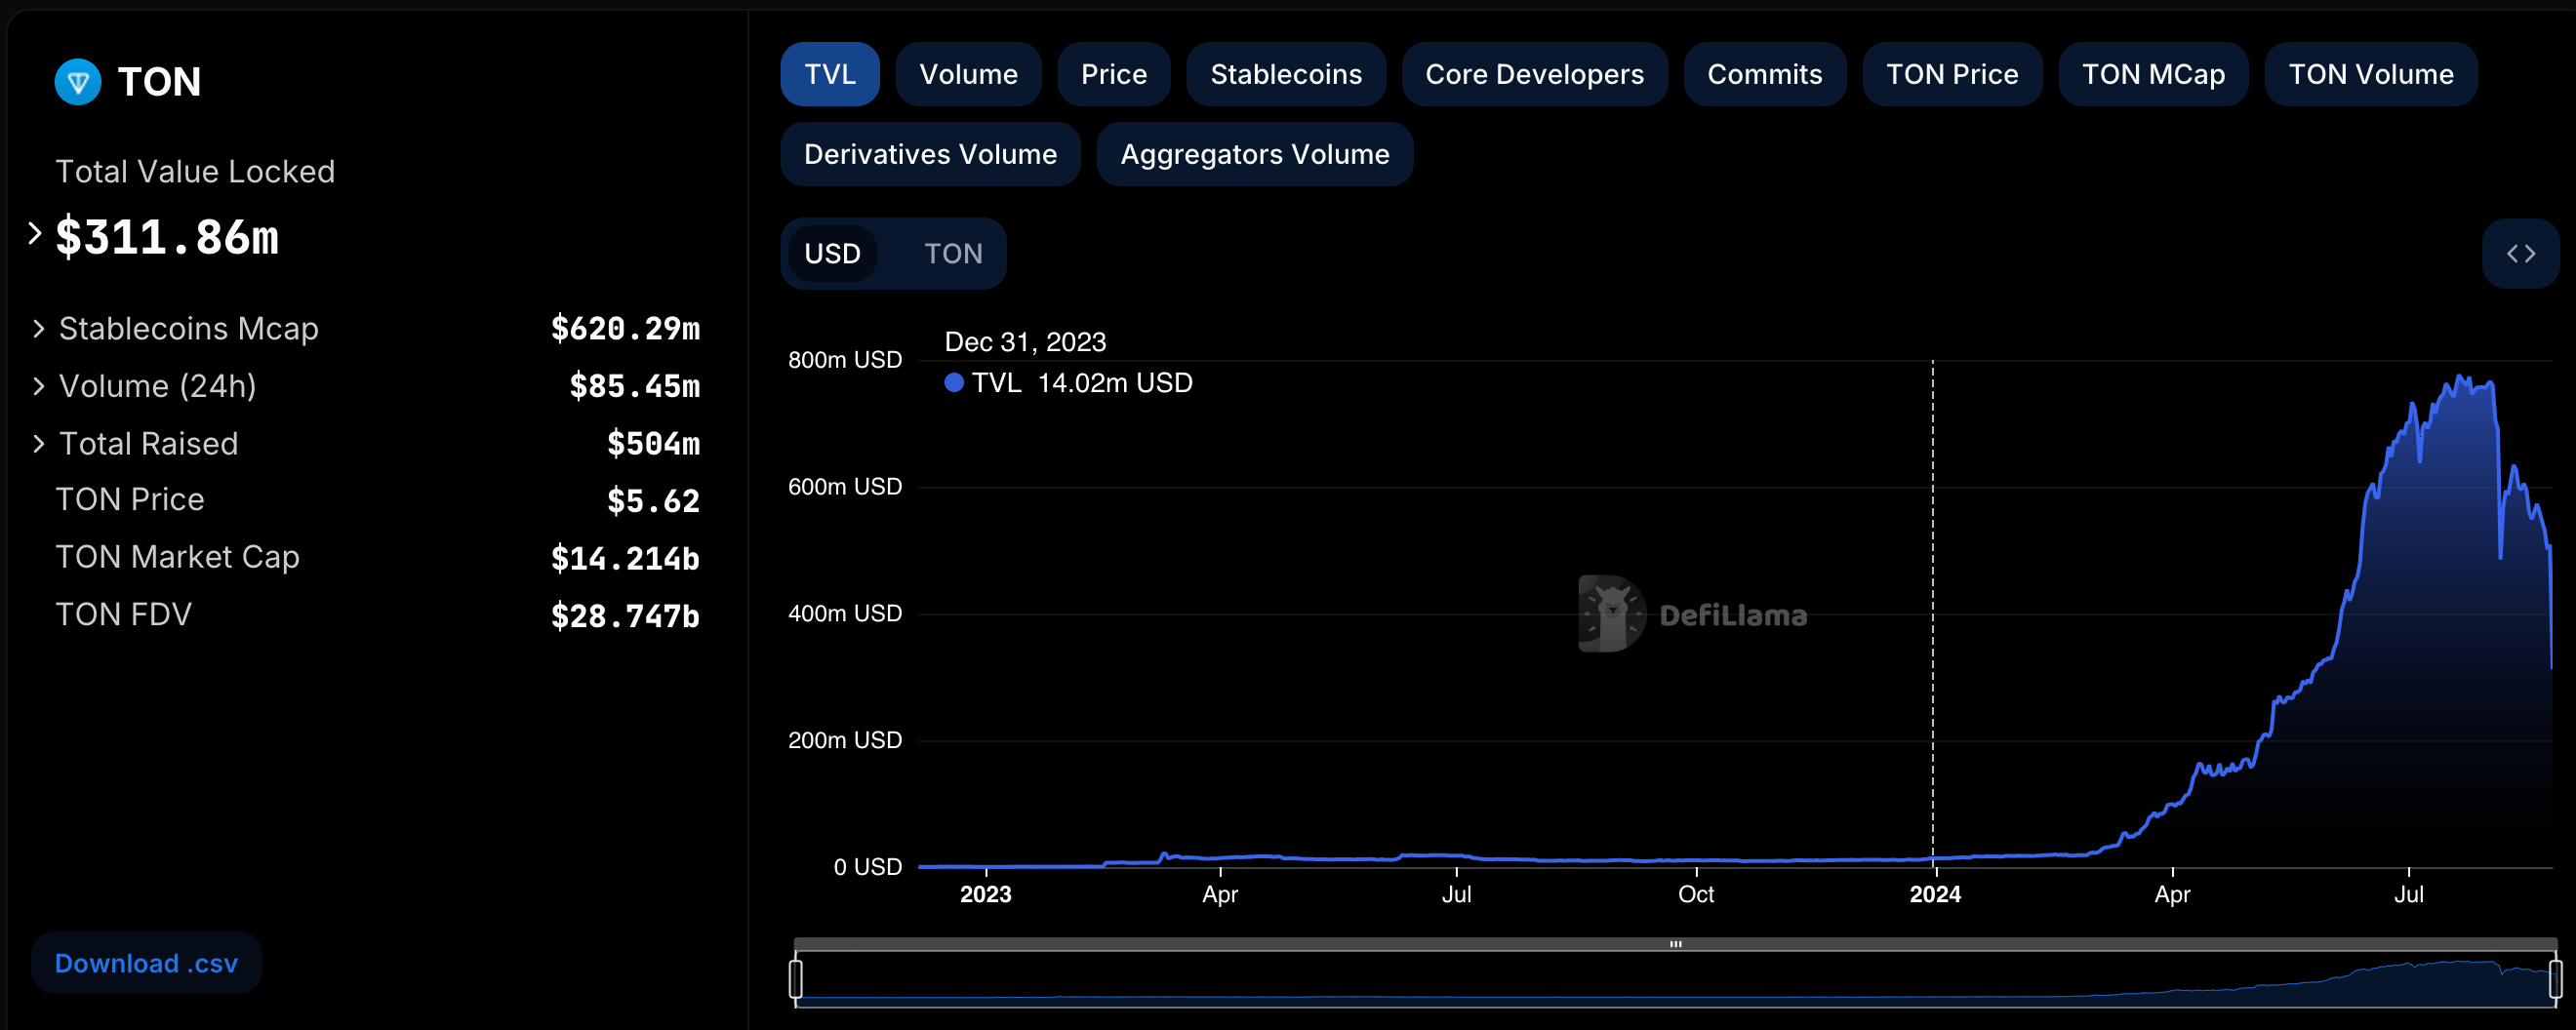Expand the Stablecoins Mcap row
Viewport: 2576px width, 1030px height.
point(38,329)
